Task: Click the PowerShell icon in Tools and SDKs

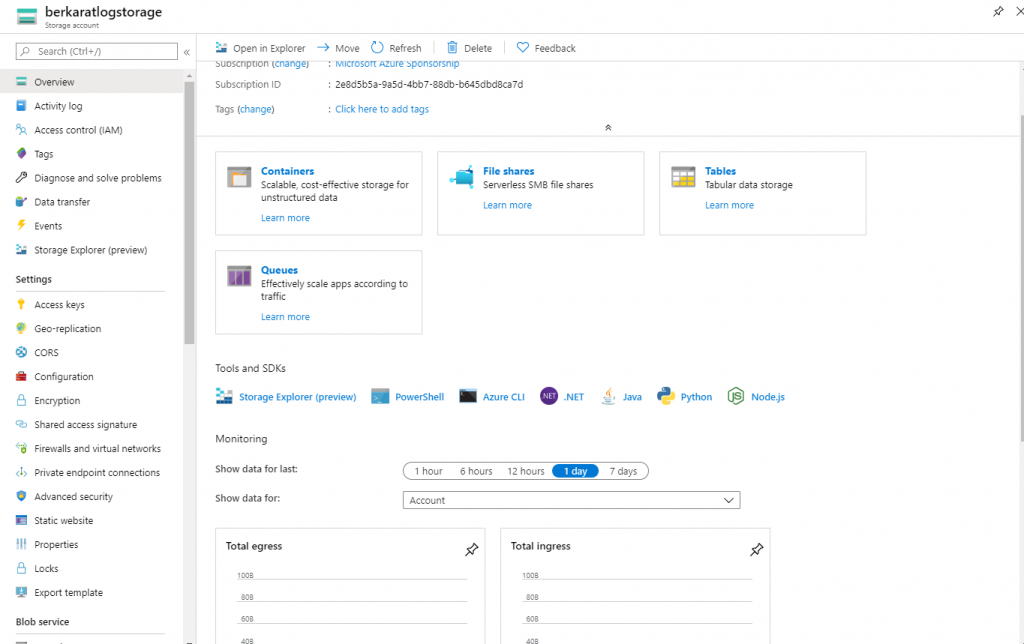Action: pos(380,396)
